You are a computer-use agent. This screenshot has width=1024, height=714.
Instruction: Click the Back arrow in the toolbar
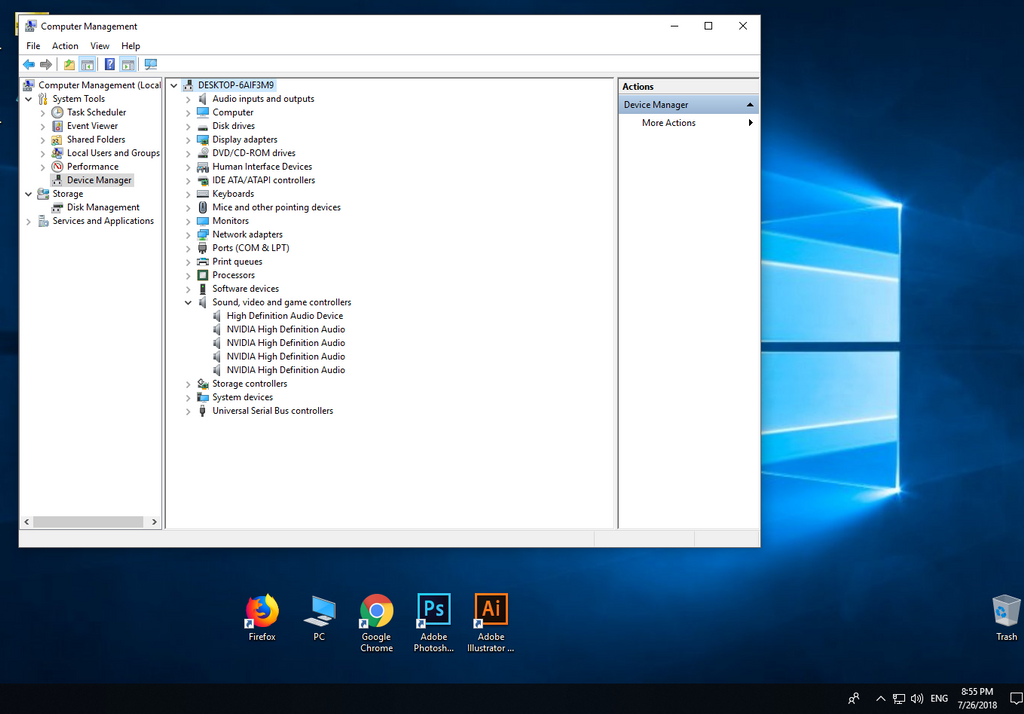pos(29,65)
